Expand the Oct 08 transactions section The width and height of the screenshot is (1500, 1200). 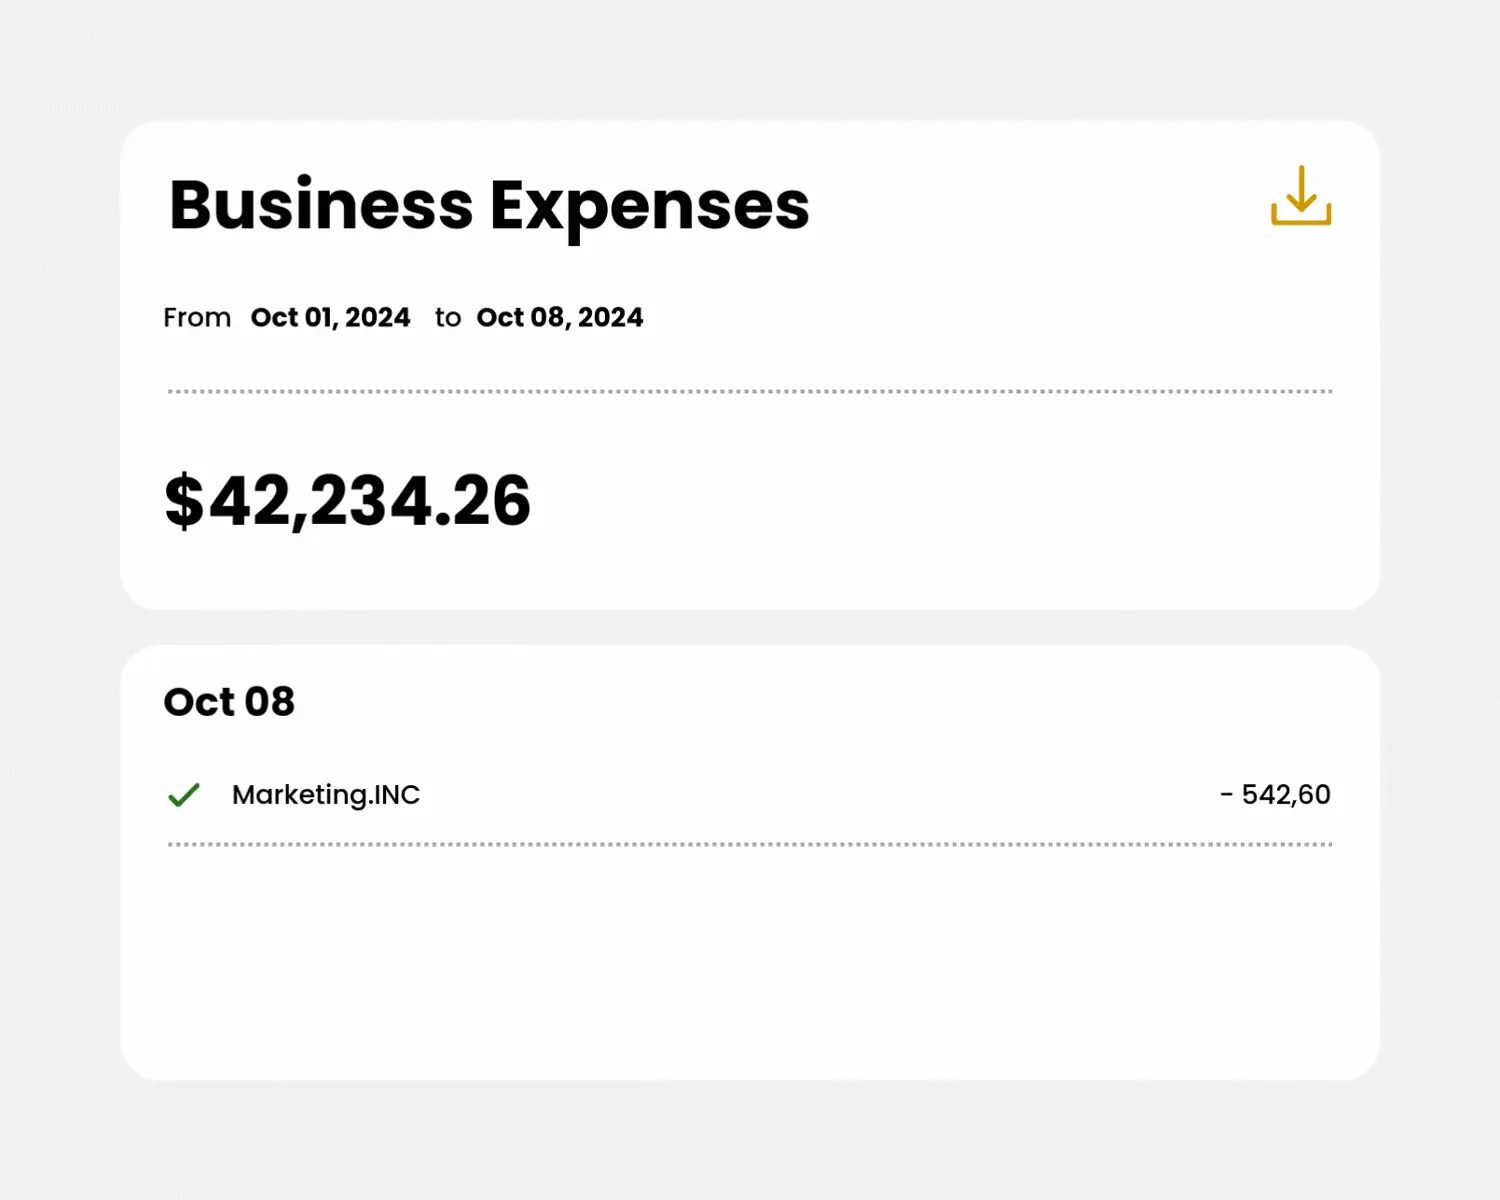[x=229, y=701]
